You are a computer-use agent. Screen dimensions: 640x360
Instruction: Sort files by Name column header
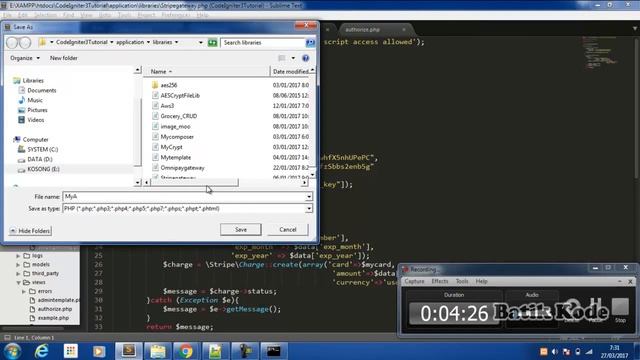(207, 71)
